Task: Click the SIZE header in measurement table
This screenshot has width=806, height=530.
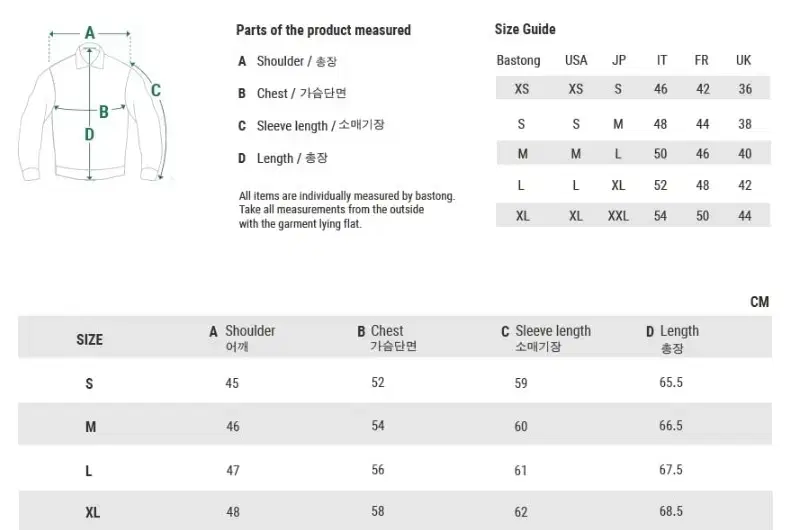Action: pyautogui.click(x=89, y=339)
